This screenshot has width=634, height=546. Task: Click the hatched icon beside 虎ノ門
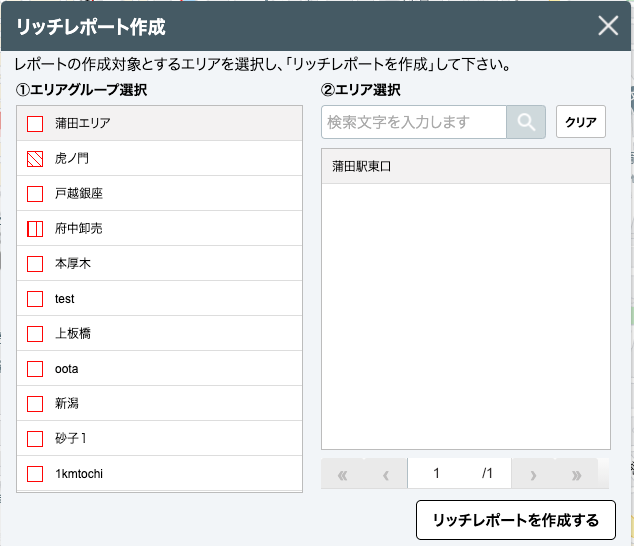[x=35, y=159]
